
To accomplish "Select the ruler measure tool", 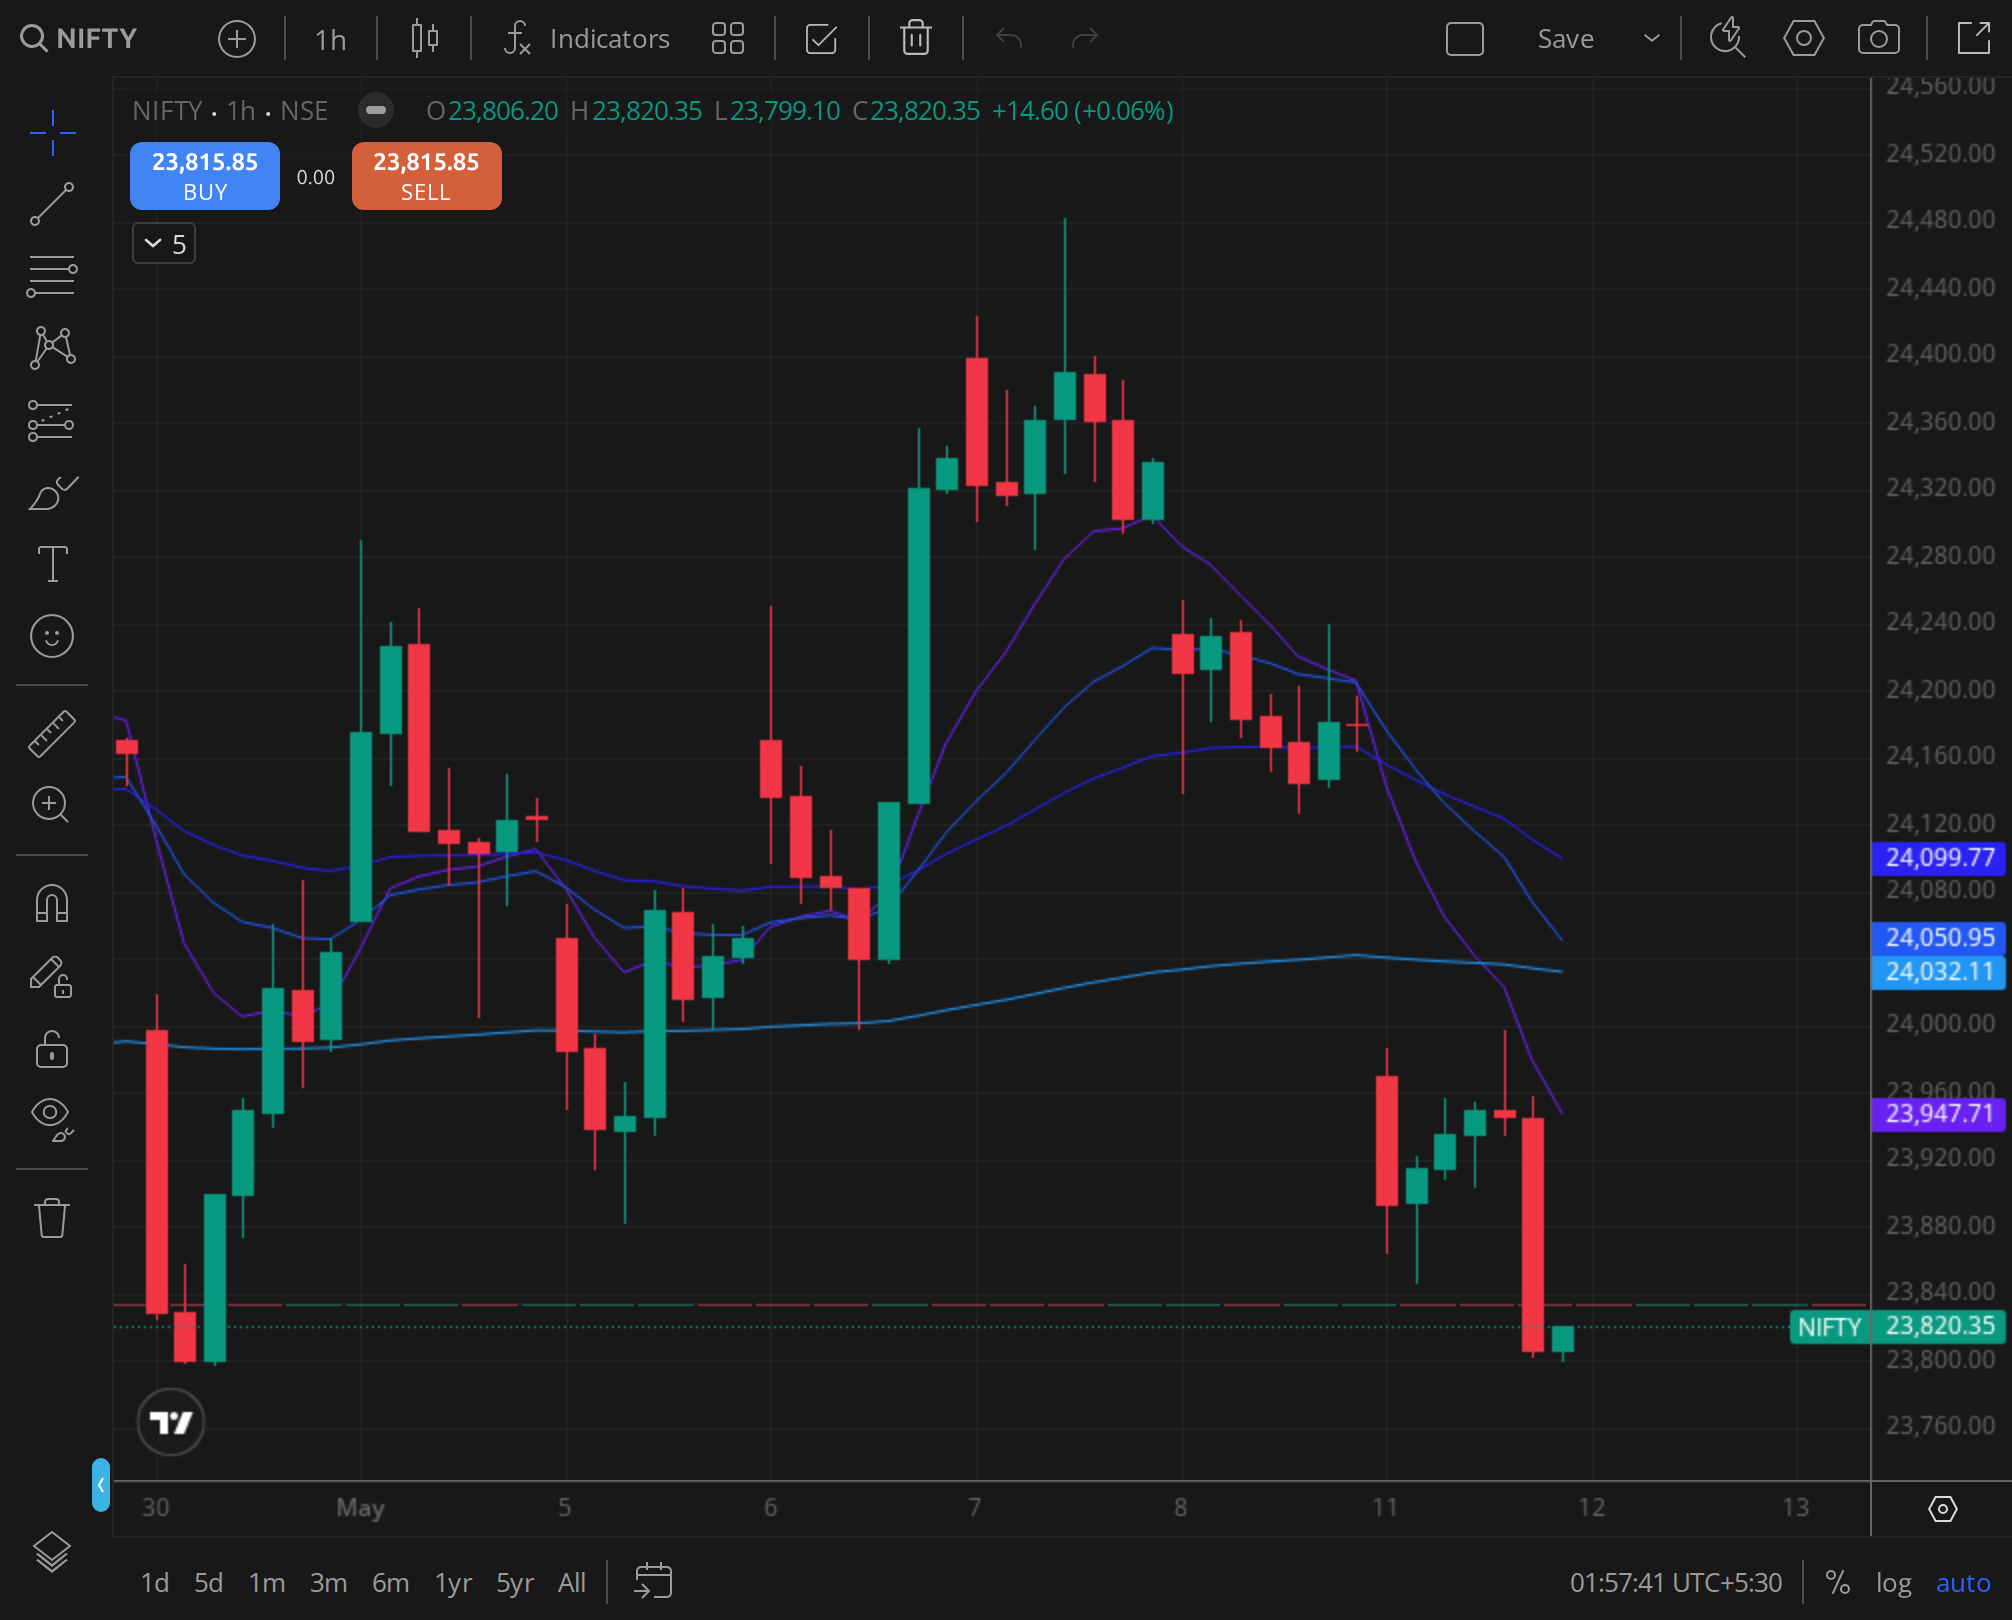I will coord(52,733).
